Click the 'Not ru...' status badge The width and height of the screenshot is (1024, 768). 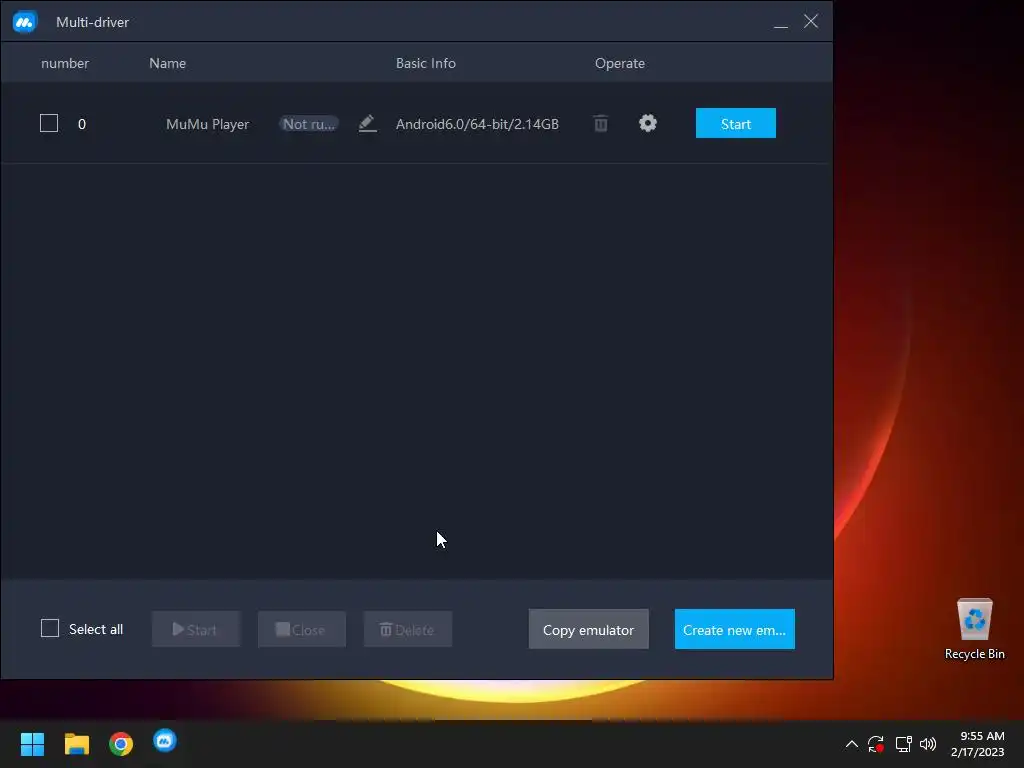(309, 124)
